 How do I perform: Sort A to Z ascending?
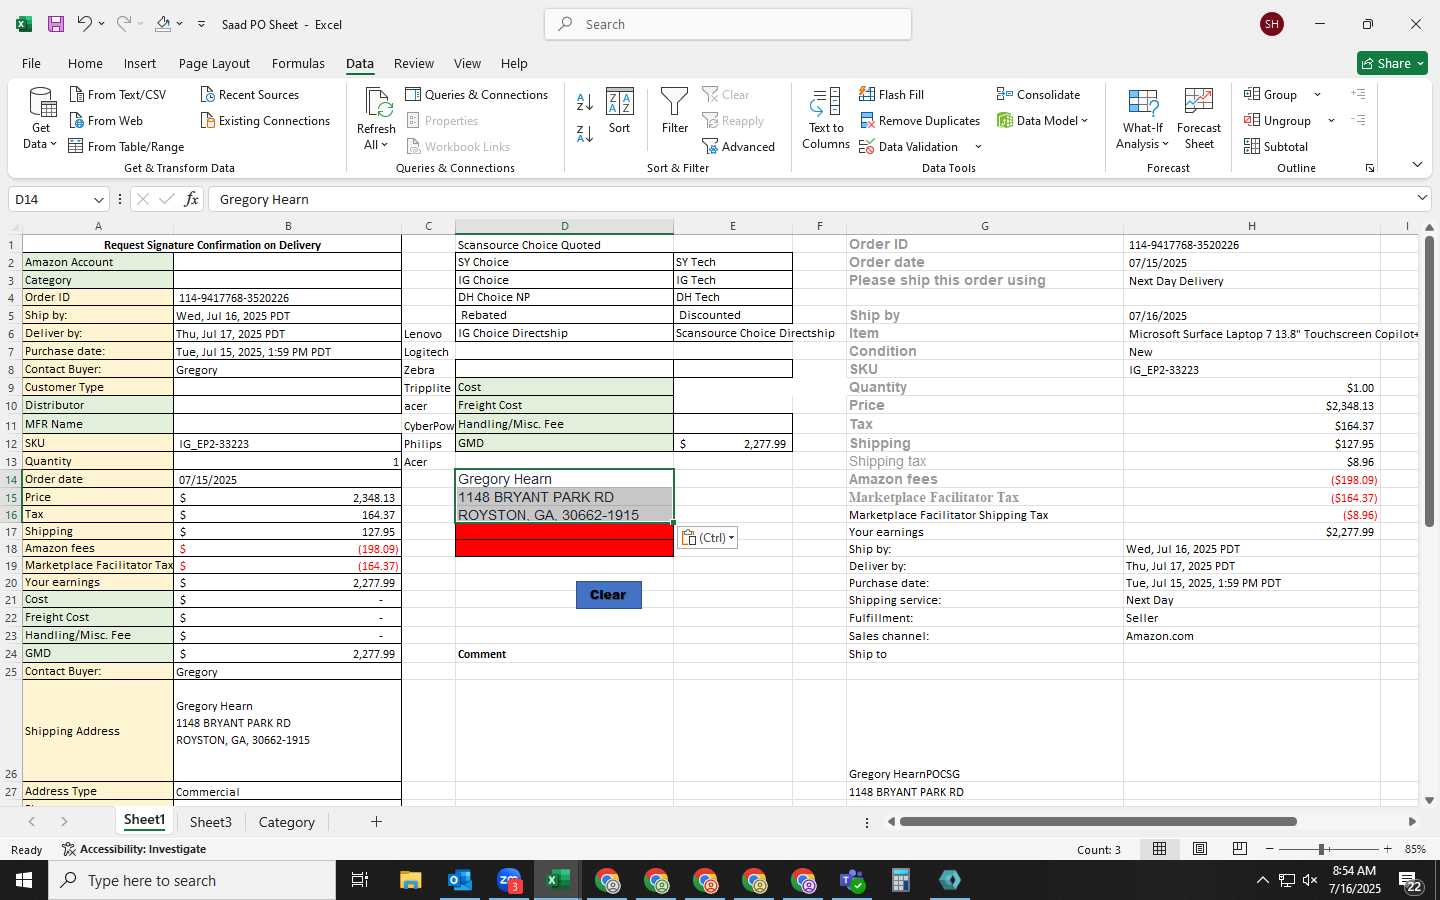click(x=585, y=101)
